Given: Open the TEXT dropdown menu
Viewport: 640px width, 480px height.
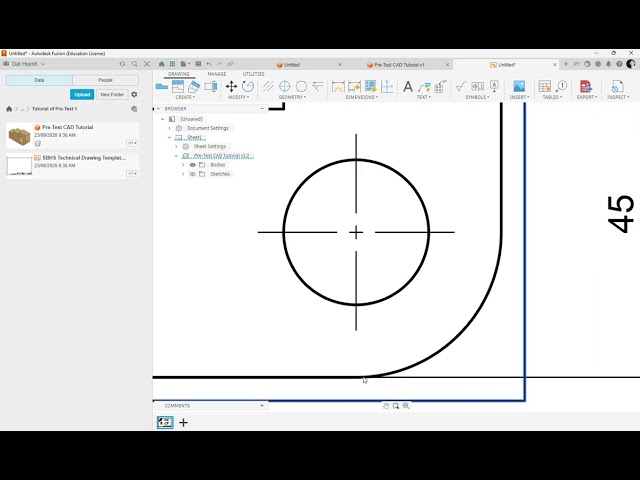Looking at the screenshot, I should [x=424, y=97].
